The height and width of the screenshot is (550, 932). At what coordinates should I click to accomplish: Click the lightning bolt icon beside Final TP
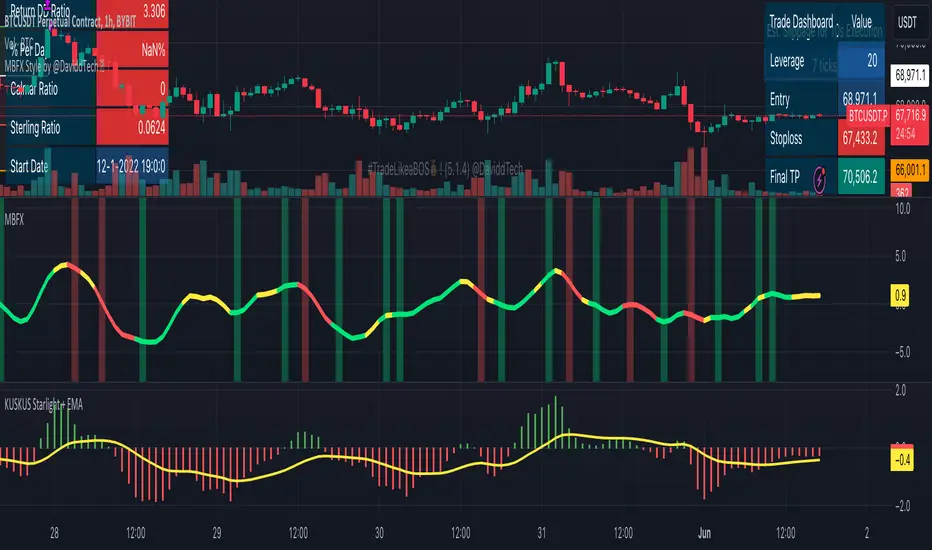coord(820,178)
